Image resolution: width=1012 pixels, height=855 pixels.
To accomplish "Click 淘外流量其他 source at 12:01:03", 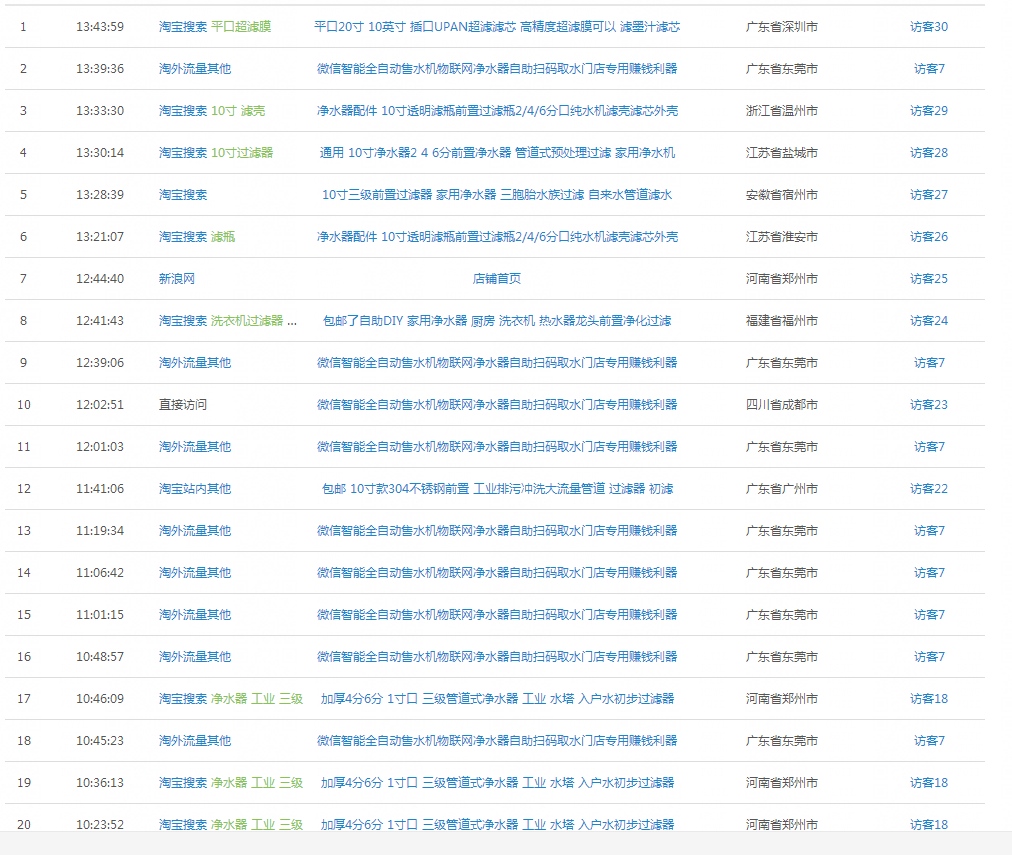I will click(x=195, y=446).
